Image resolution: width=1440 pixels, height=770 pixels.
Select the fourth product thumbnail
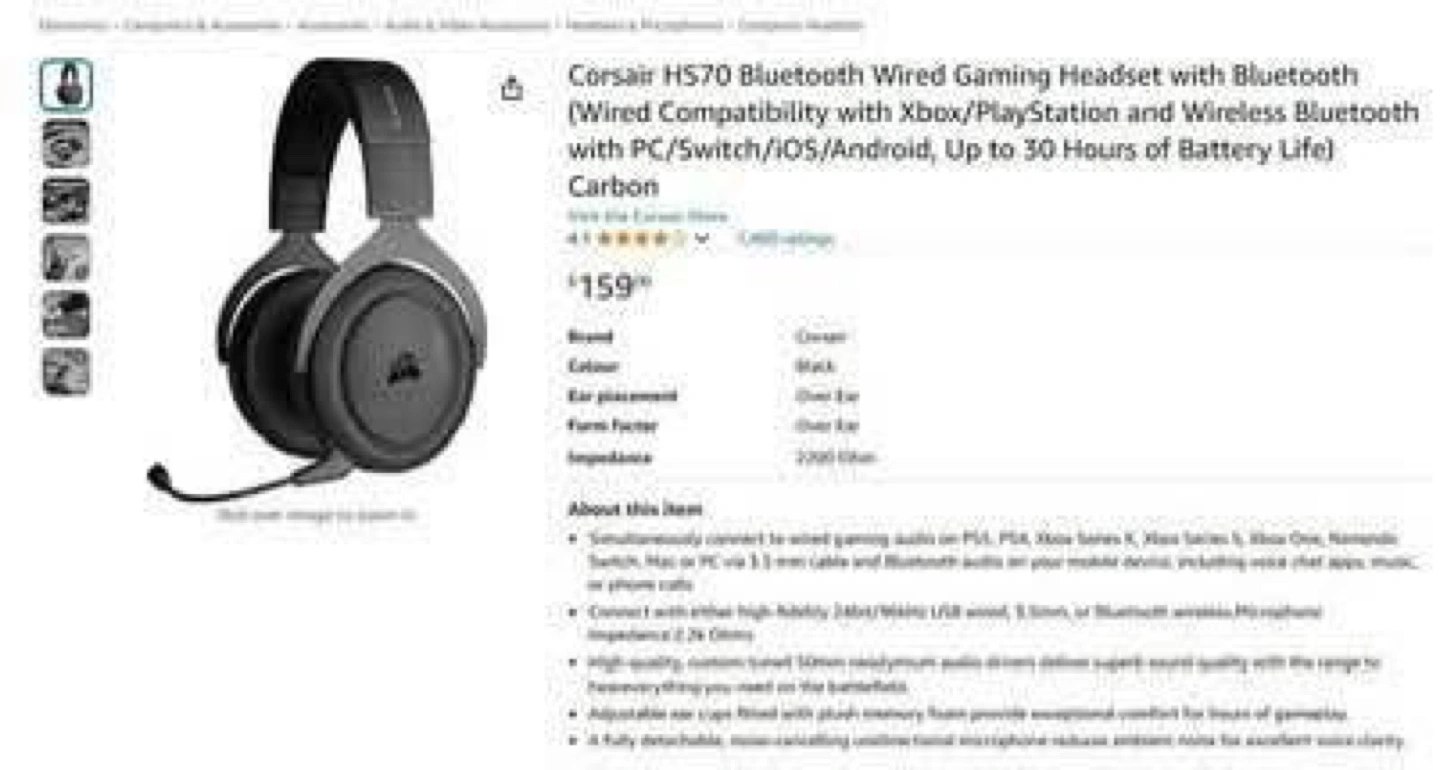tap(67, 258)
